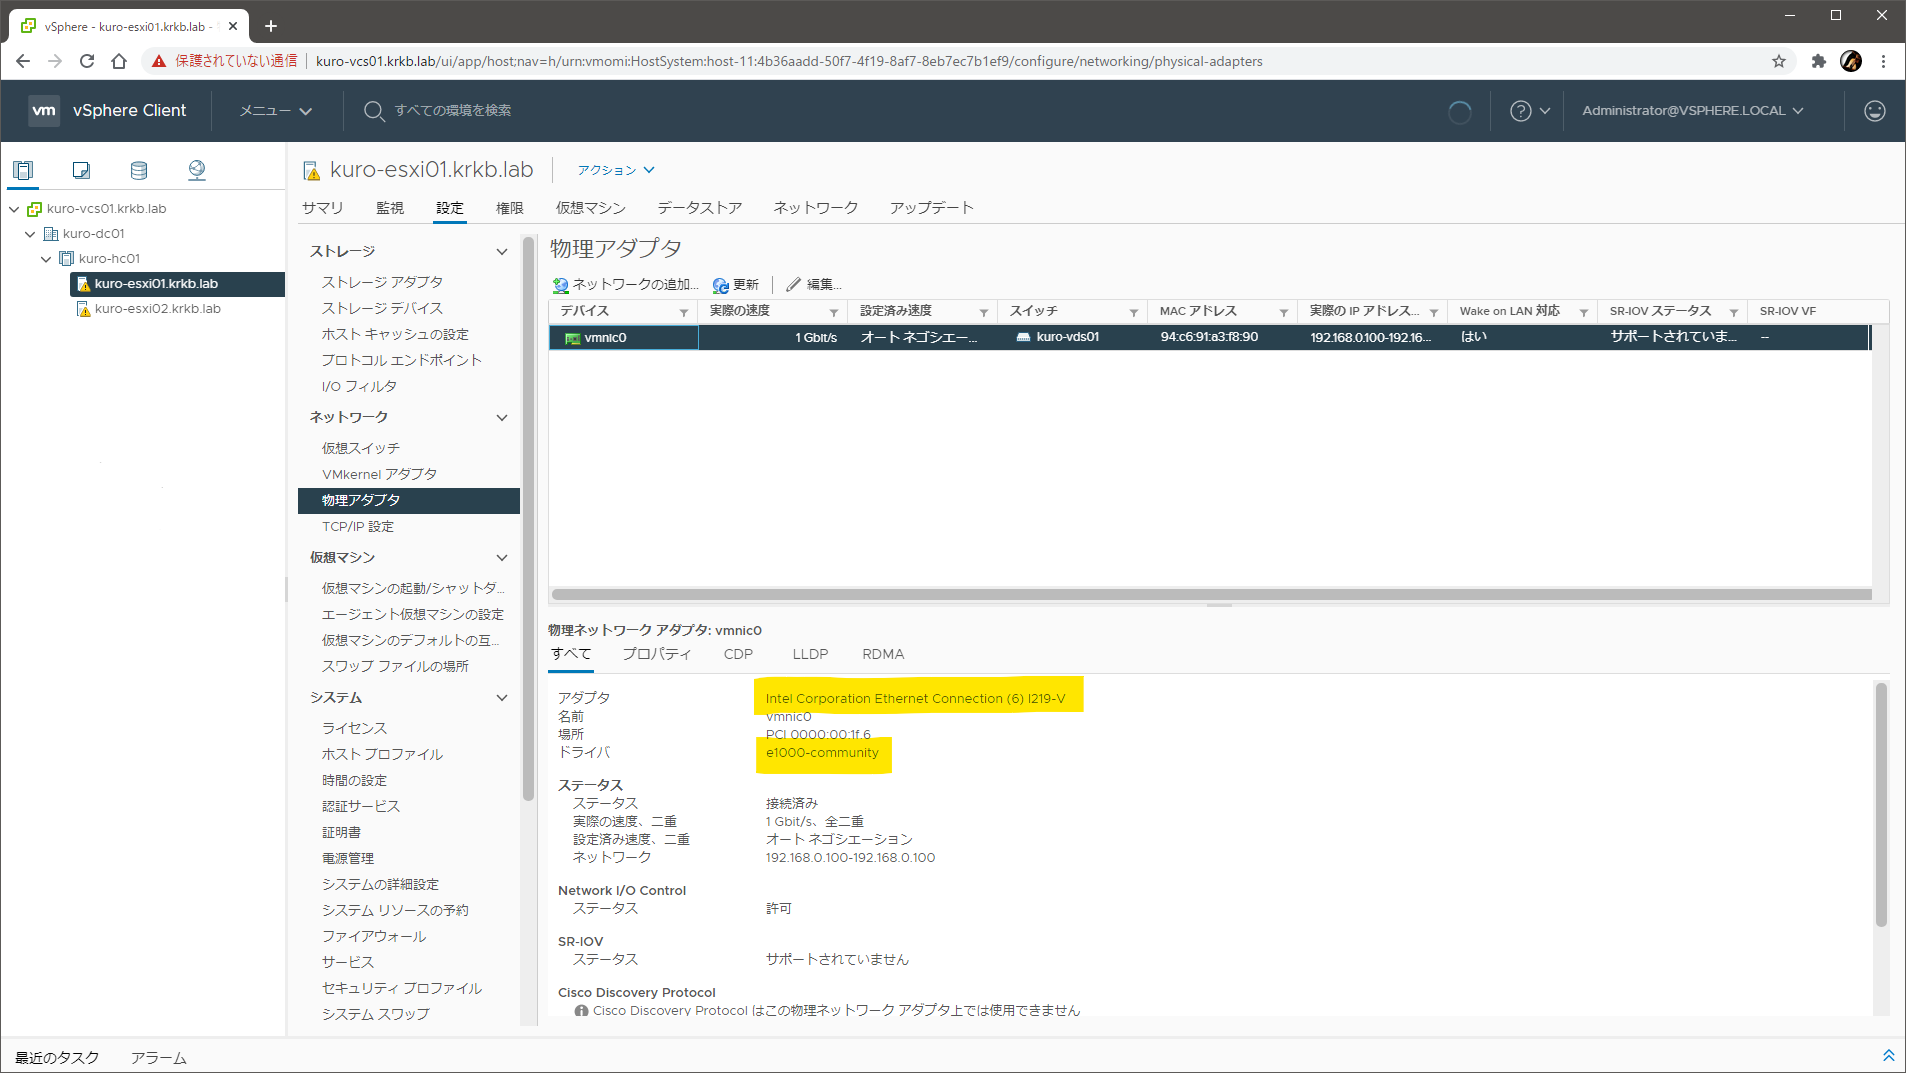The image size is (1906, 1073).
Task: Open the Hosts and Clusters inventory view icon
Action: [23, 170]
